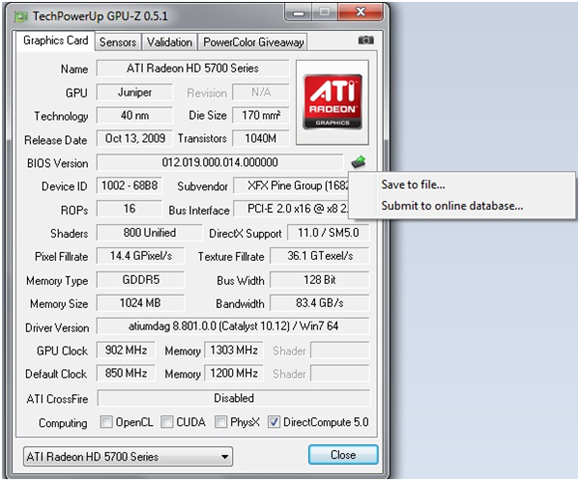Open the ATI Radeon HD 5700 Series dropdown
580x481 pixels.
point(128,456)
